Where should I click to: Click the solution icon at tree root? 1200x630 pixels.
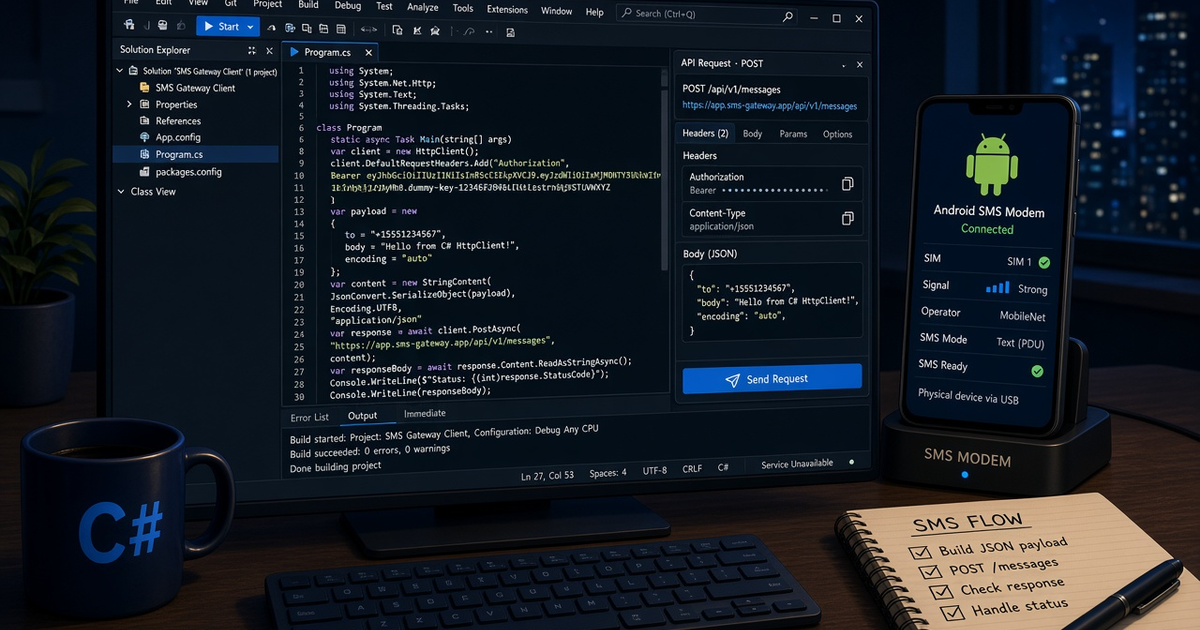133,71
